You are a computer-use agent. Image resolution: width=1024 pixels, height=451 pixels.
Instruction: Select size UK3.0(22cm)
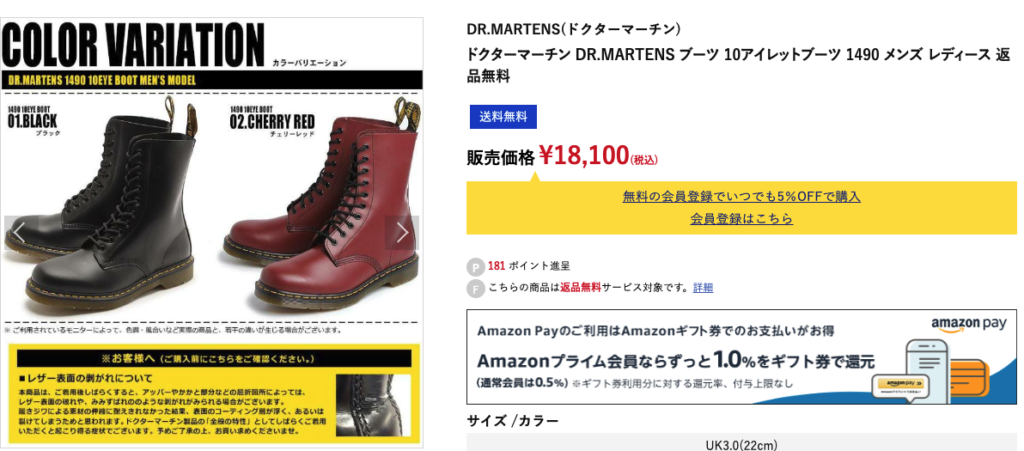click(x=741, y=445)
